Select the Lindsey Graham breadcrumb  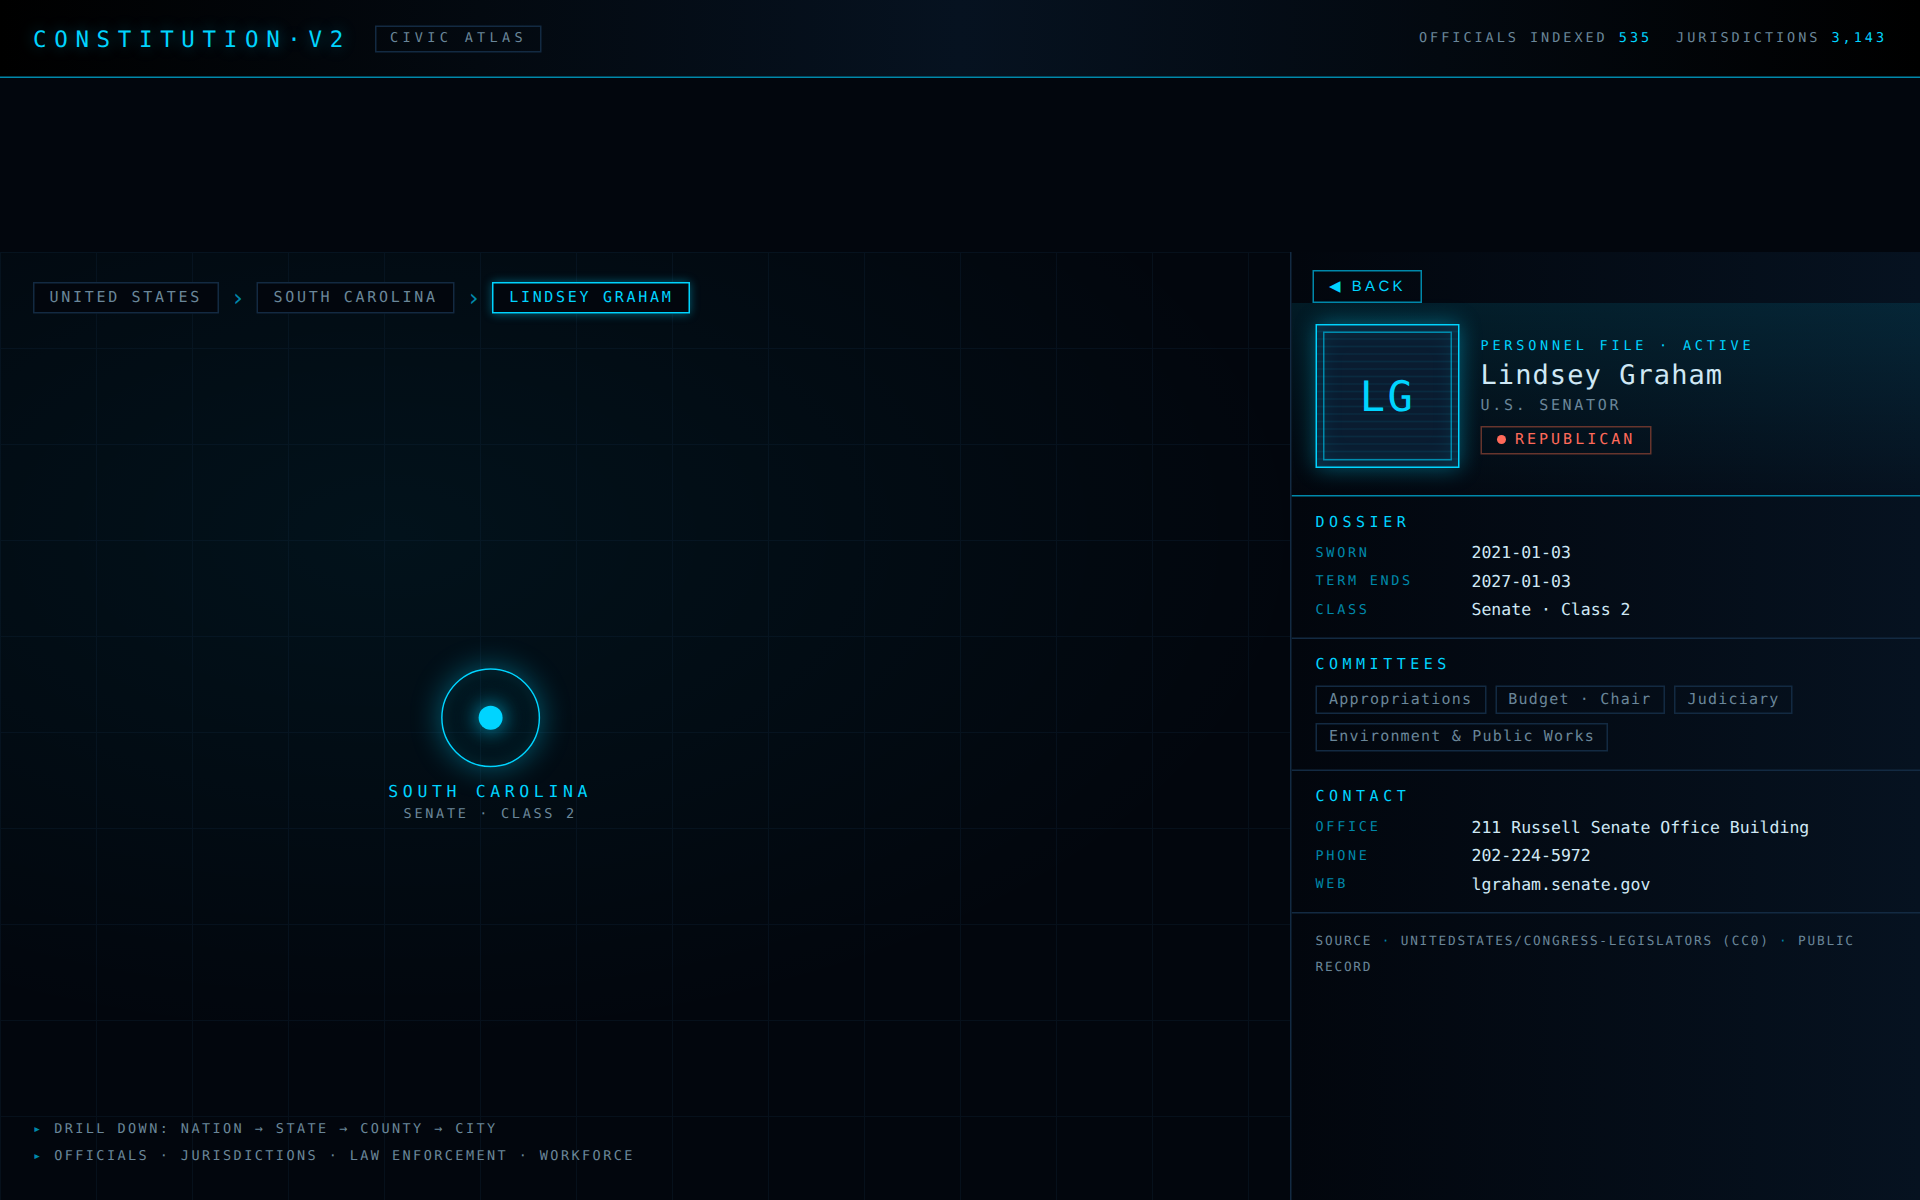[x=591, y=297]
